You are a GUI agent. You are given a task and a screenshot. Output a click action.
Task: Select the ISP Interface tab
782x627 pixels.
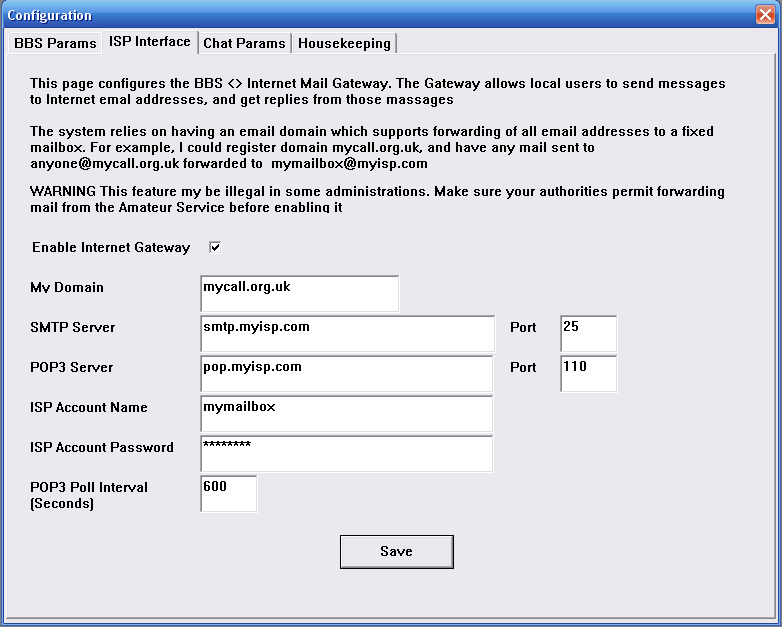[x=148, y=41]
